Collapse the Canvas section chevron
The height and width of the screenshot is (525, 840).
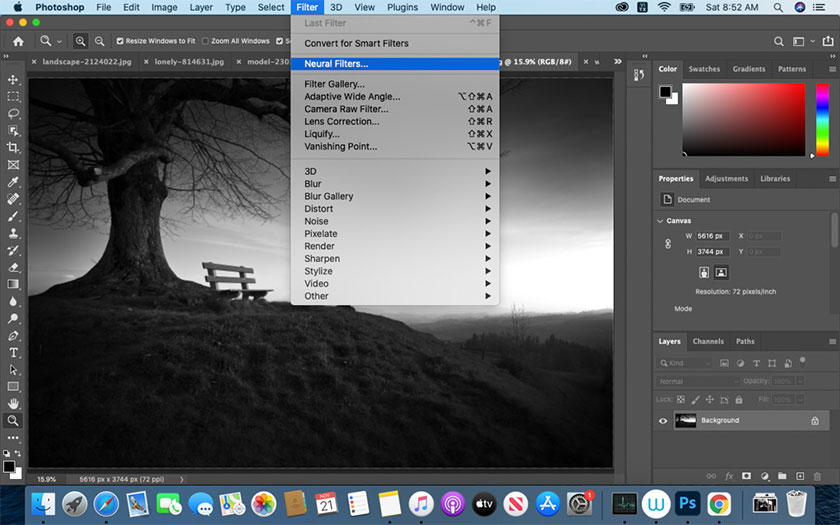(x=661, y=221)
